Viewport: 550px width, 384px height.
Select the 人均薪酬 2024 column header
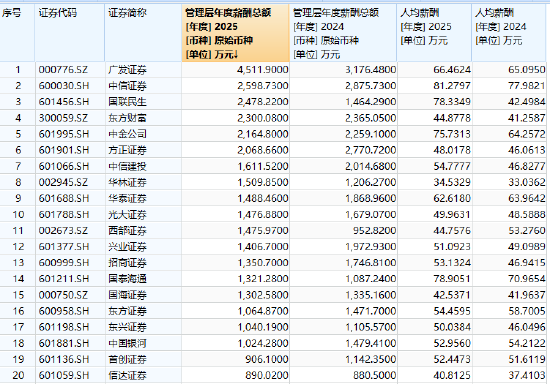click(x=509, y=33)
